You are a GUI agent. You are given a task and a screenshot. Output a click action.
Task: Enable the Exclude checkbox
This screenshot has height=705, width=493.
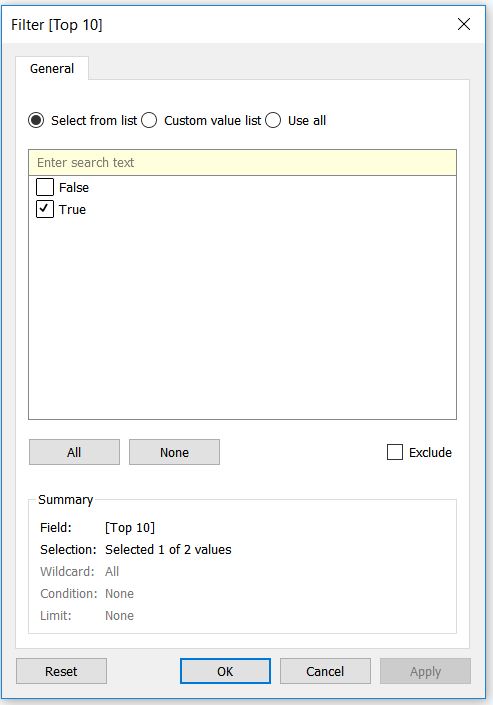tap(394, 452)
